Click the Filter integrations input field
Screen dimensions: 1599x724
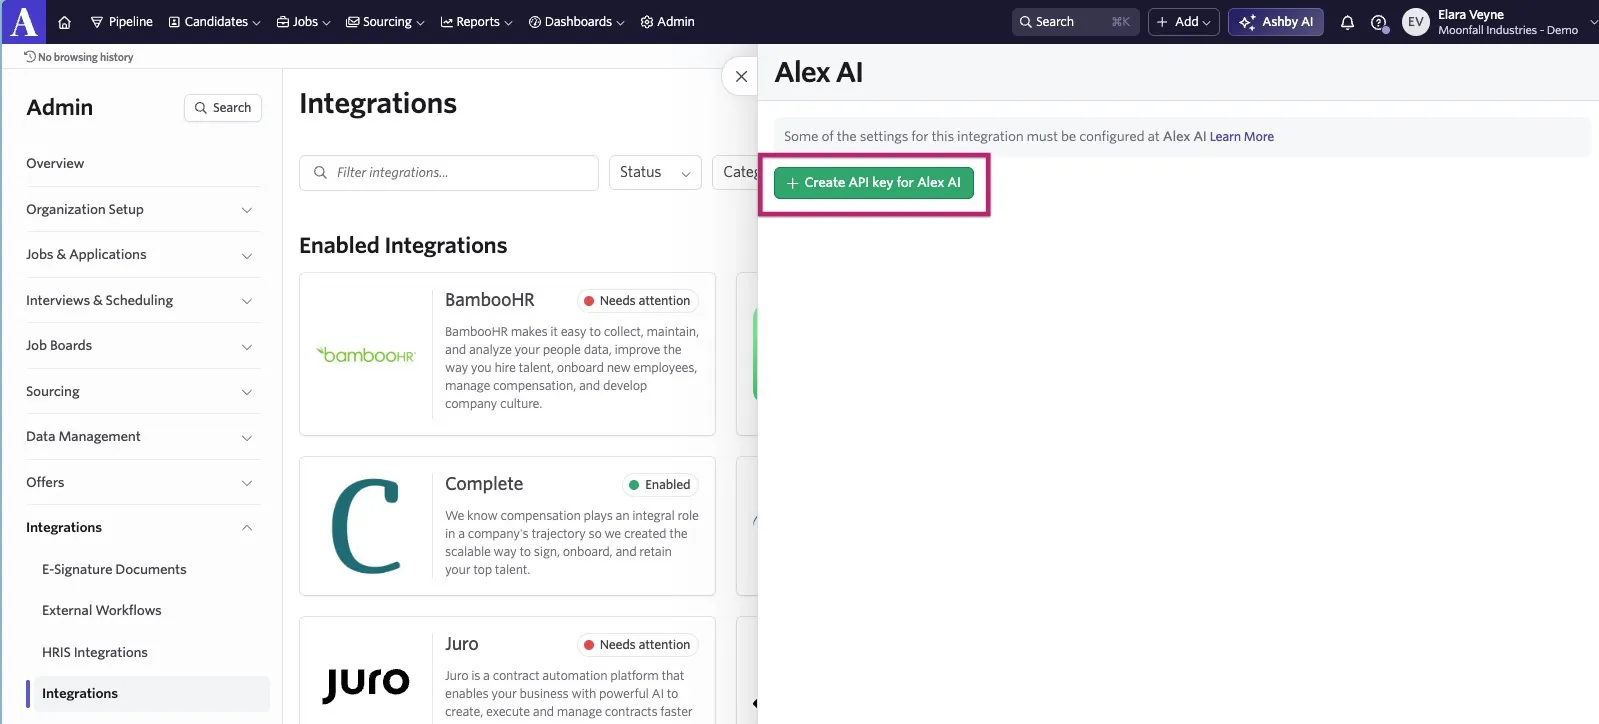pos(449,173)
